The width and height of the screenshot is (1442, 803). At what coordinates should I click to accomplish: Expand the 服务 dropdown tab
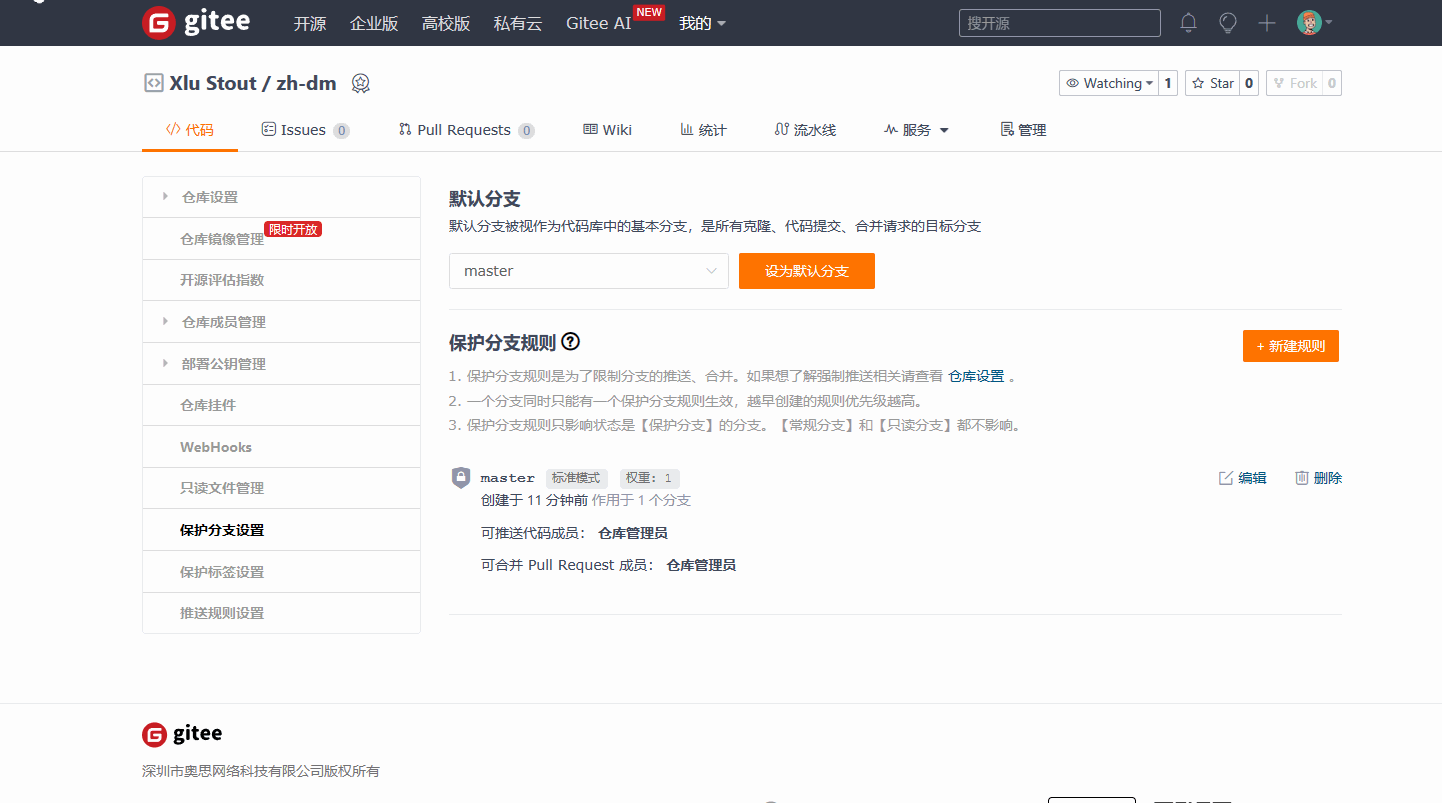click(x=916, y=130)
